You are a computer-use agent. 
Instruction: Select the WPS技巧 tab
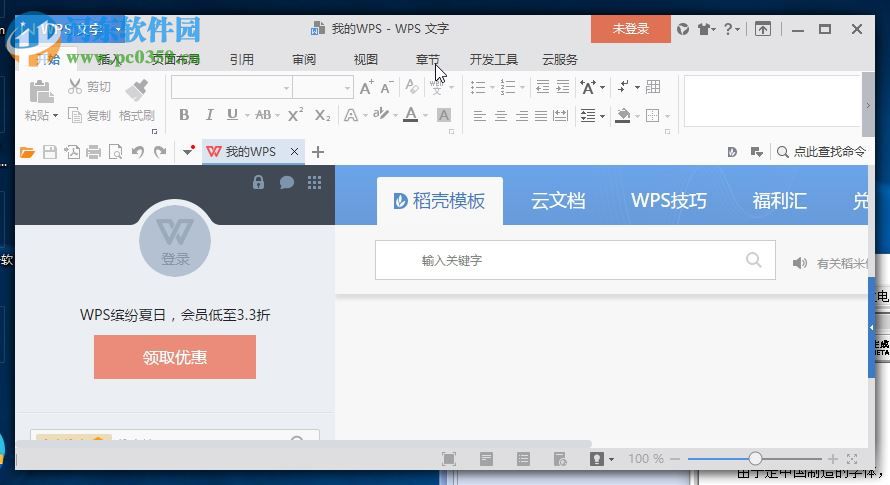click(669, 200)
